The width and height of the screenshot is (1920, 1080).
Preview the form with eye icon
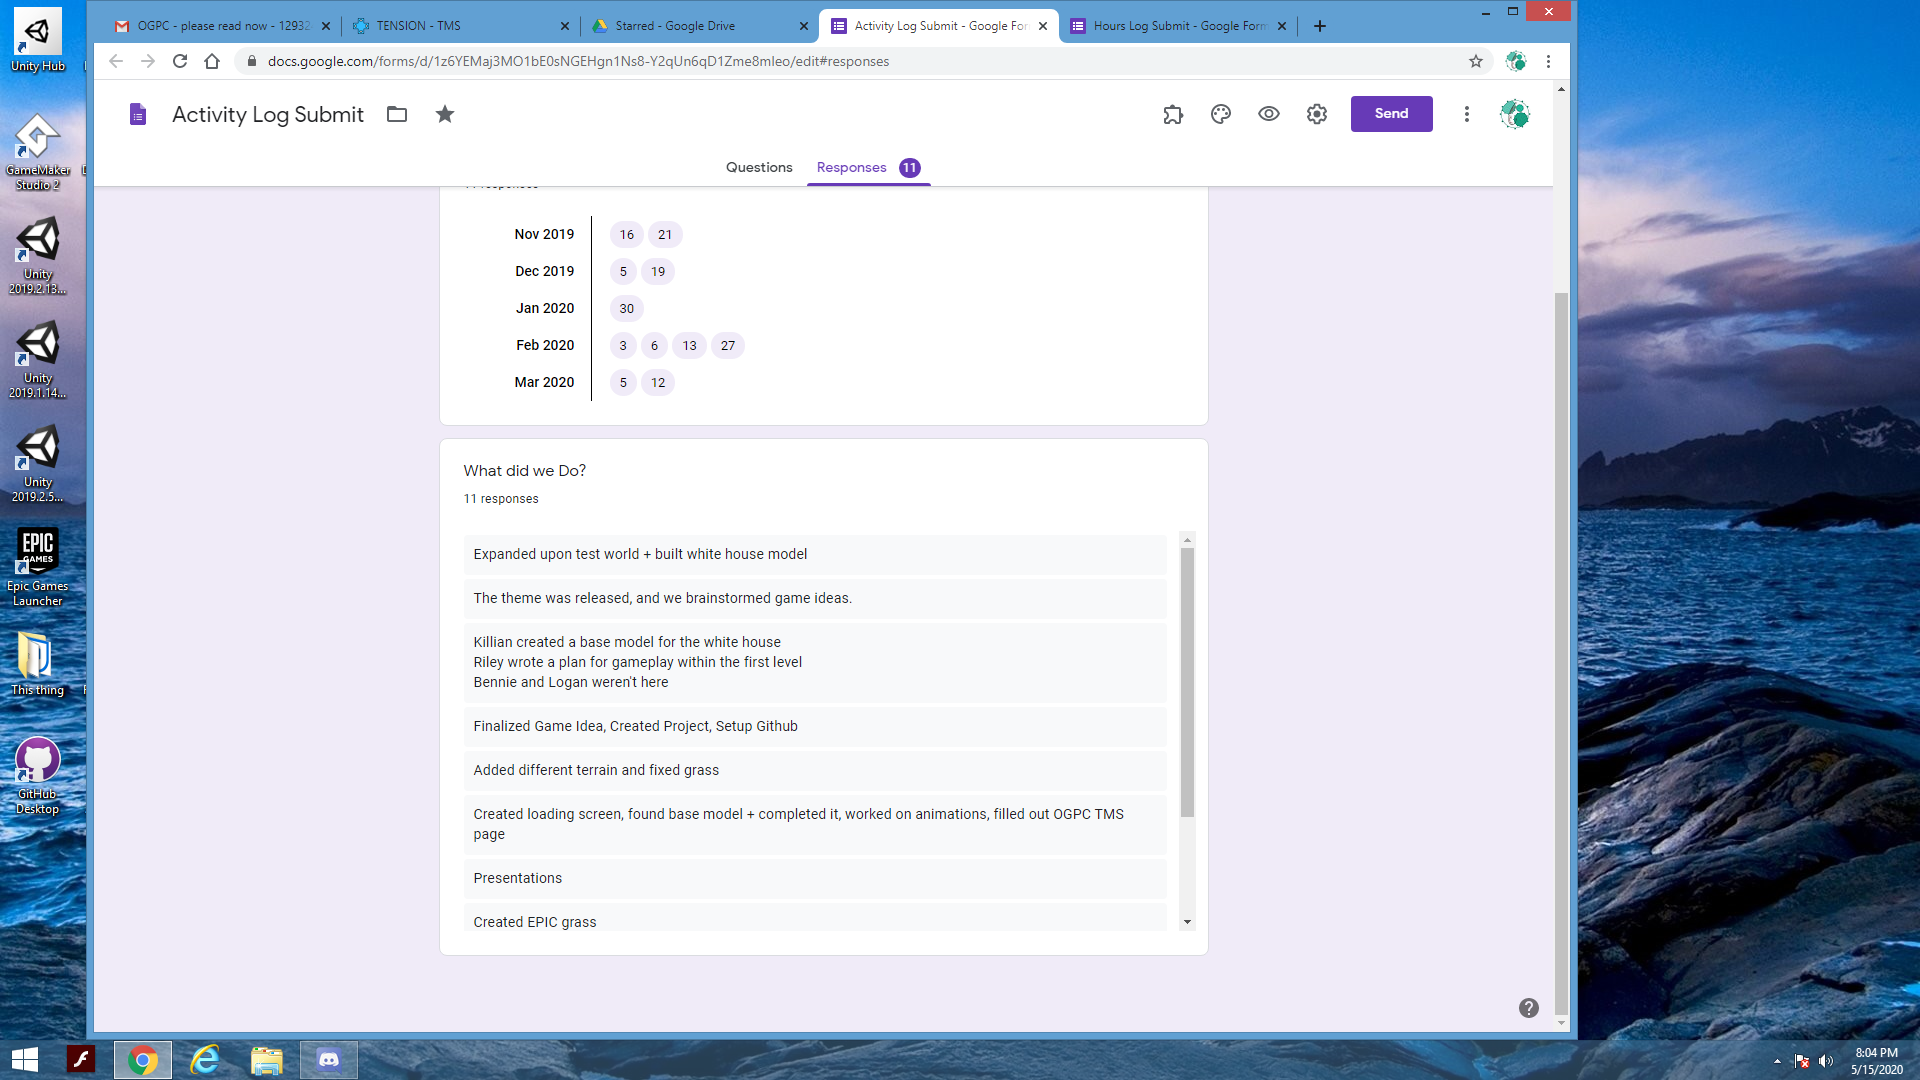[x=1268, y=114]
